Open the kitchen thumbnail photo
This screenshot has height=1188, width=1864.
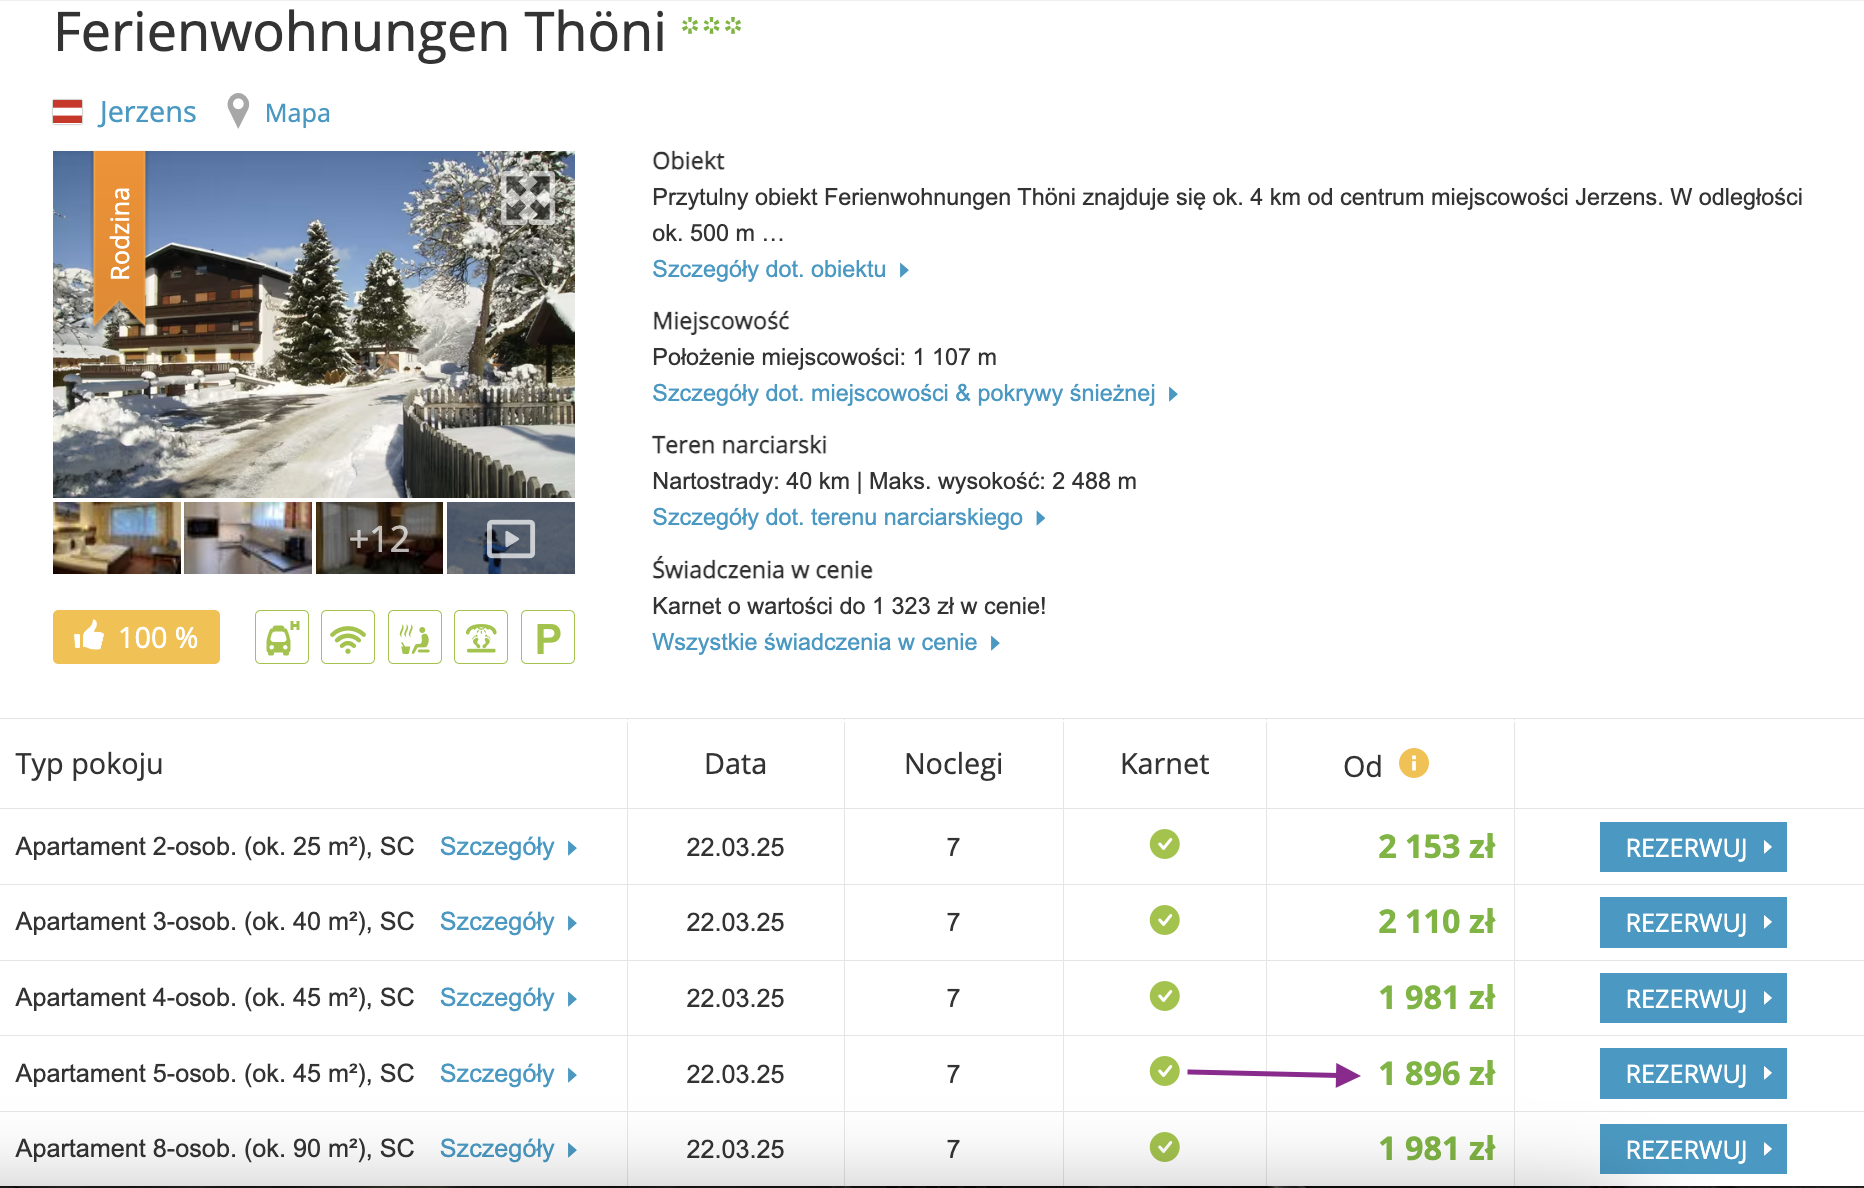(248, 538)
